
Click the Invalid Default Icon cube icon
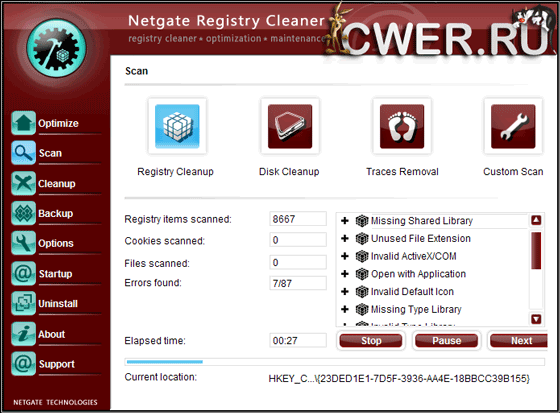coord(362,292)
